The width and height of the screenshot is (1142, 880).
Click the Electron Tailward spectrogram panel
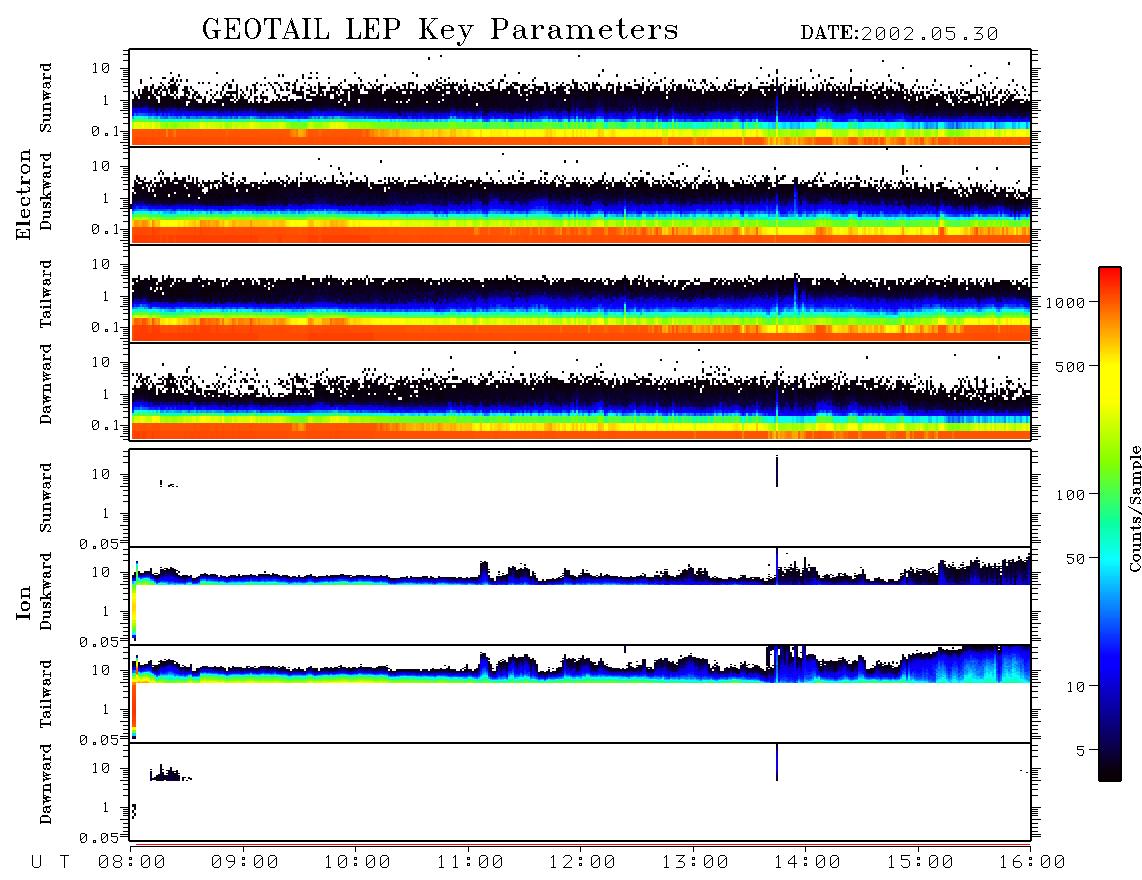(x=580, y=294)
